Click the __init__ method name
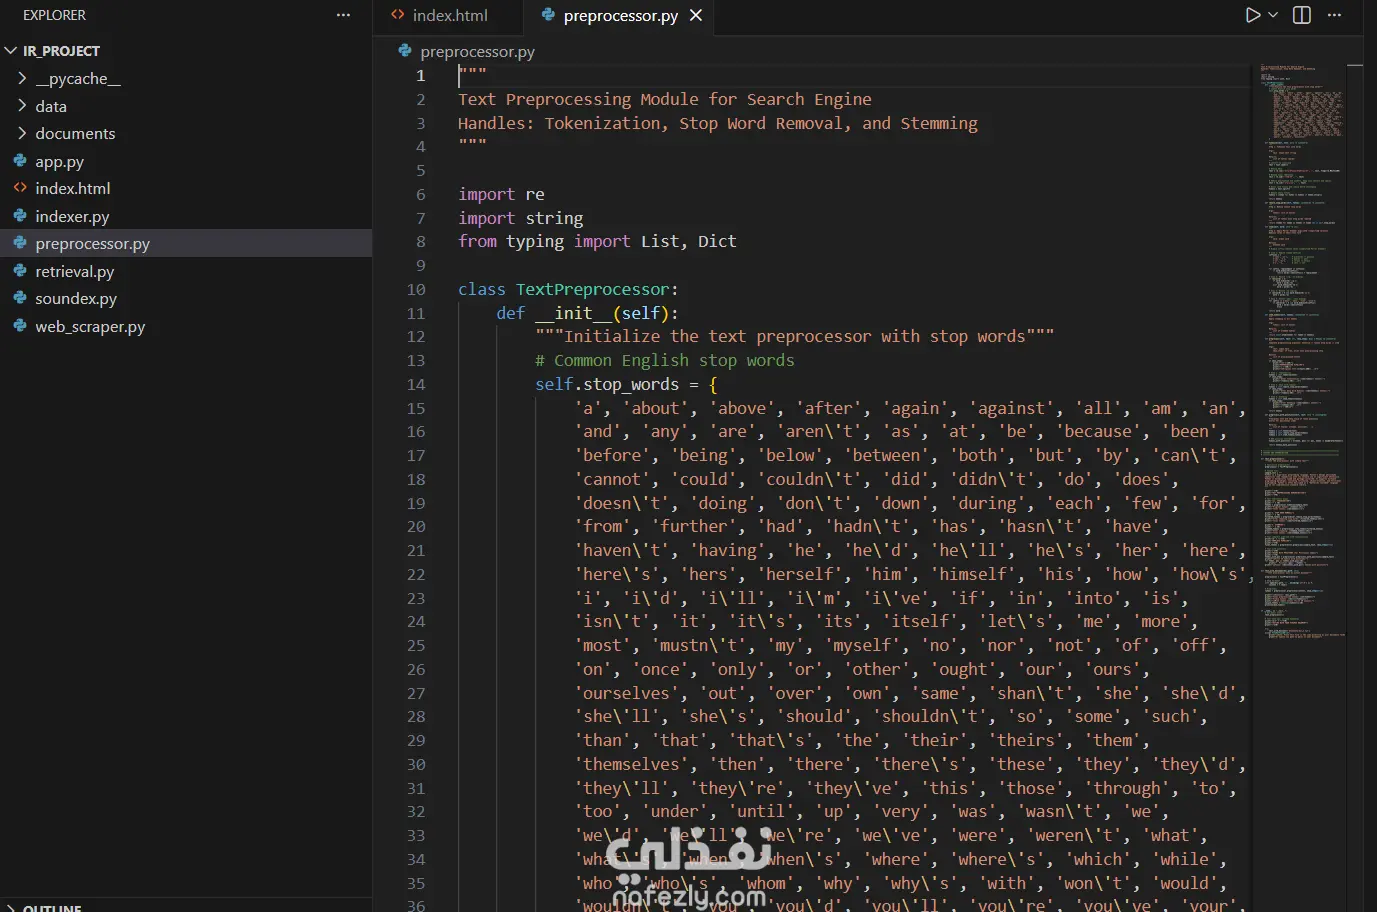The image size is (1377, 912). [x=574, y=313]
